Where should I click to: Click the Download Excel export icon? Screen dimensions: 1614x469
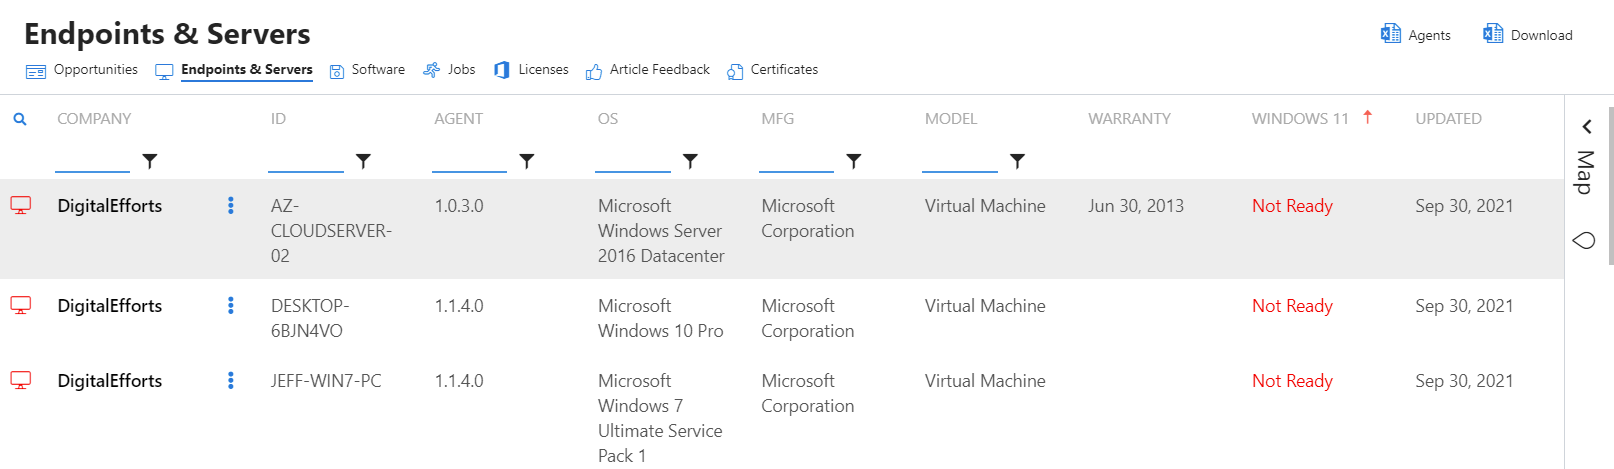coord(1492,34)
